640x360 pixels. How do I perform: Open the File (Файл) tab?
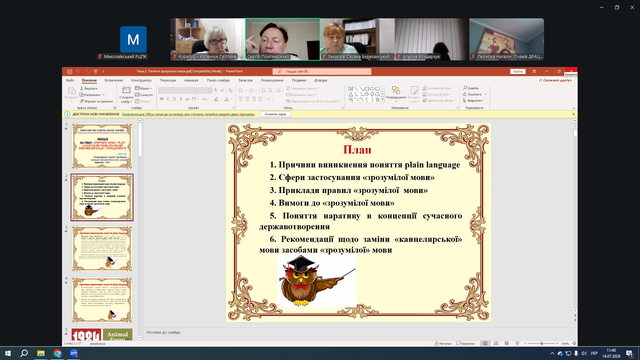pos(70,80)
